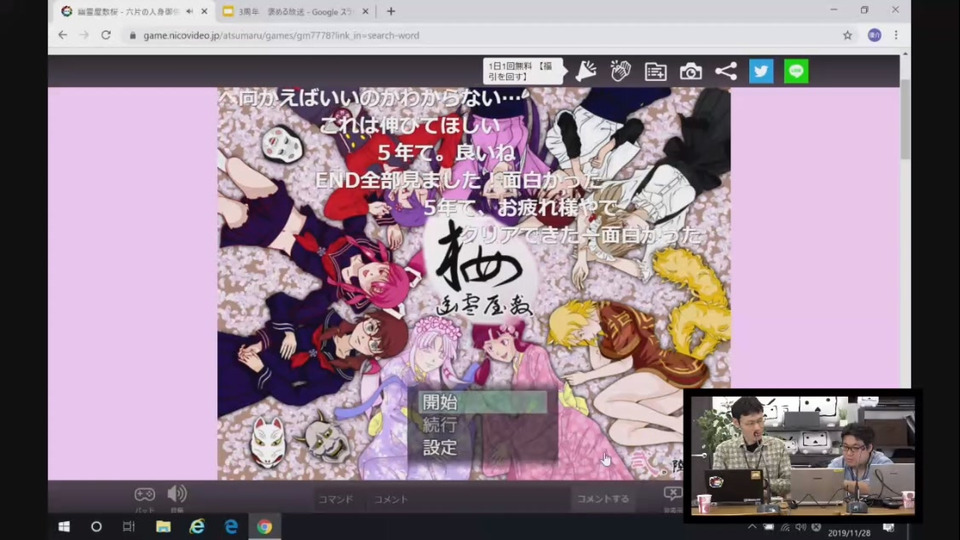The width and height of the screenshot is (960, 540).
Task: Take a screenshot with the camera icon
Action: point(691,72)
